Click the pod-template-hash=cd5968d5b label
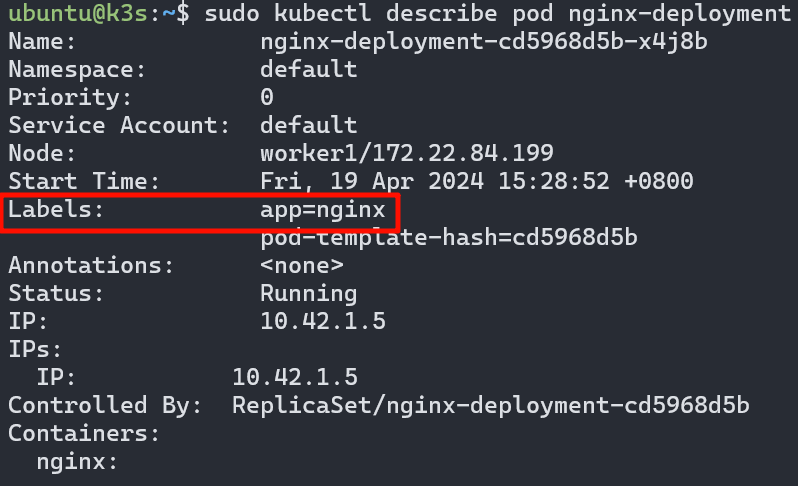The width and height of the screenshot is (798, 486). coord(448,238)
